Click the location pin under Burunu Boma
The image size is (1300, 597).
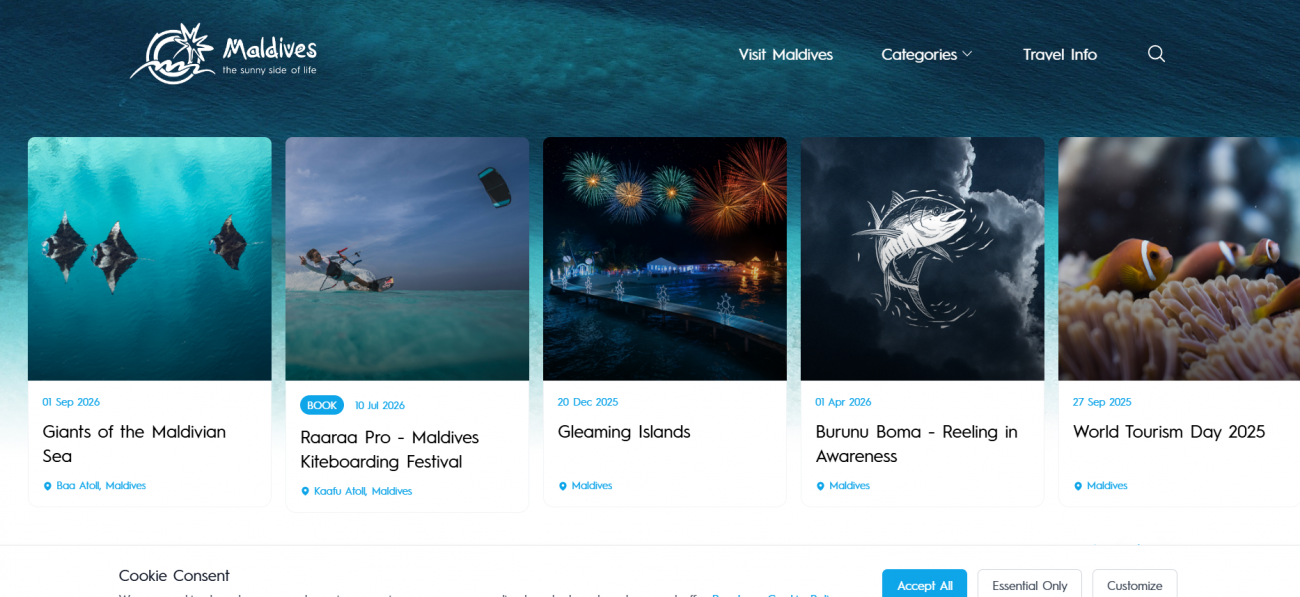pyautogui.click(x=820, y=486)
